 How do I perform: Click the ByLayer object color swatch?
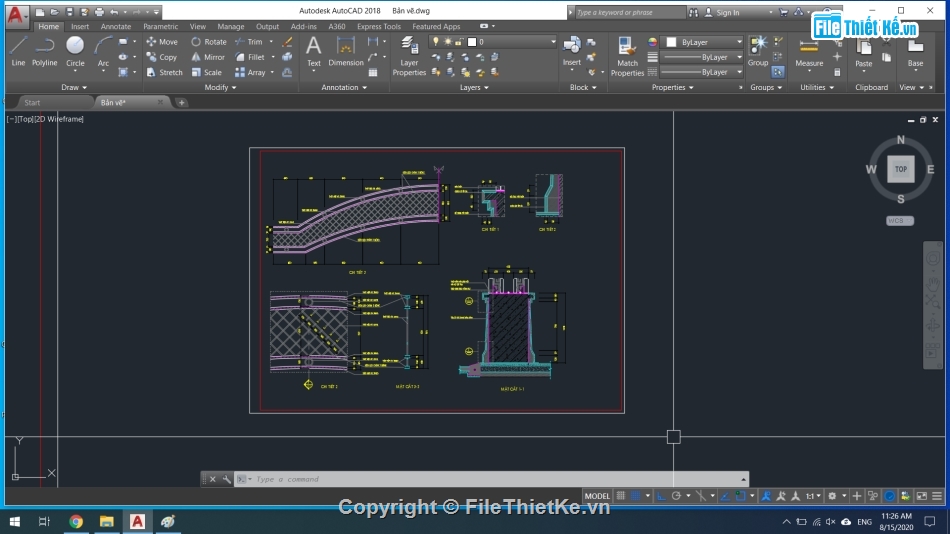671,42
